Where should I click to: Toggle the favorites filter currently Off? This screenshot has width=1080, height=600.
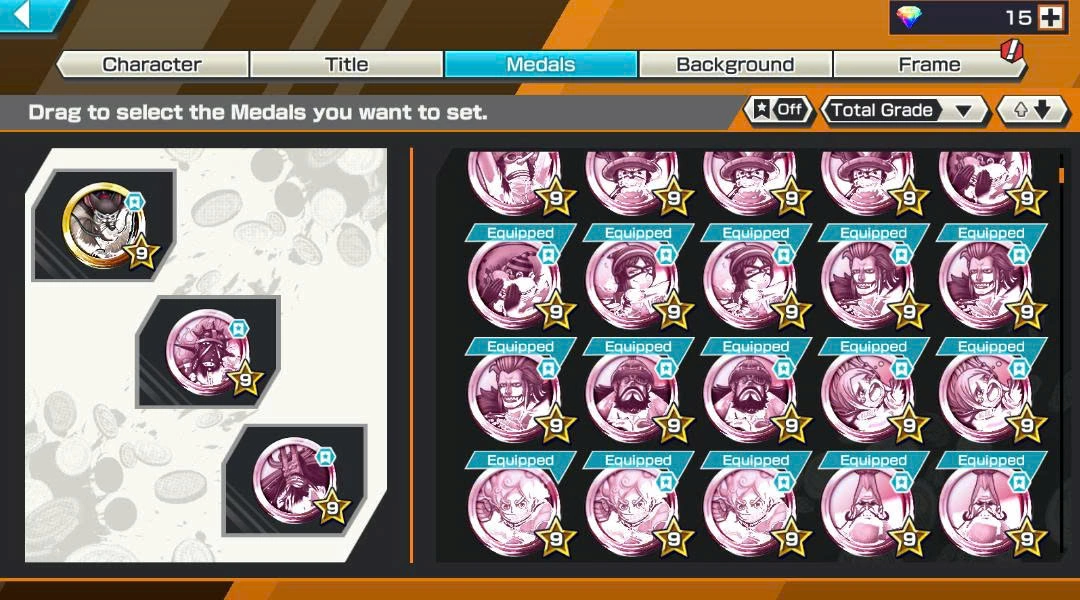point(778,110)
